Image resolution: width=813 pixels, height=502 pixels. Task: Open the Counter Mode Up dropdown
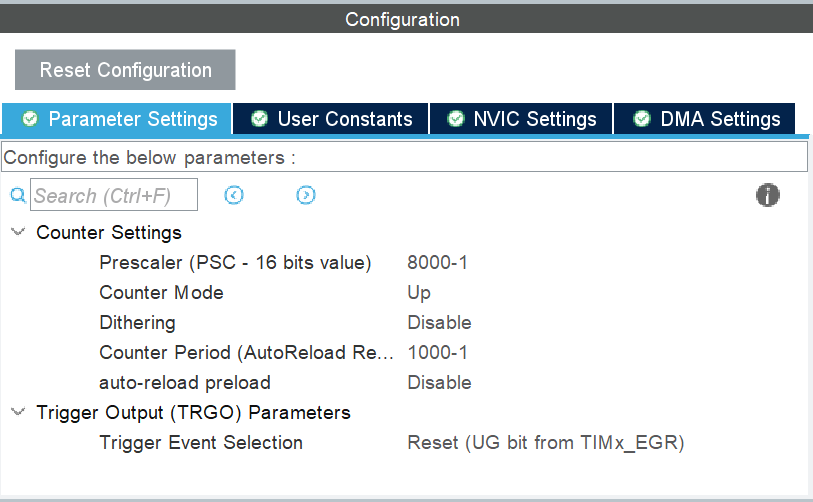coord(419,293)
